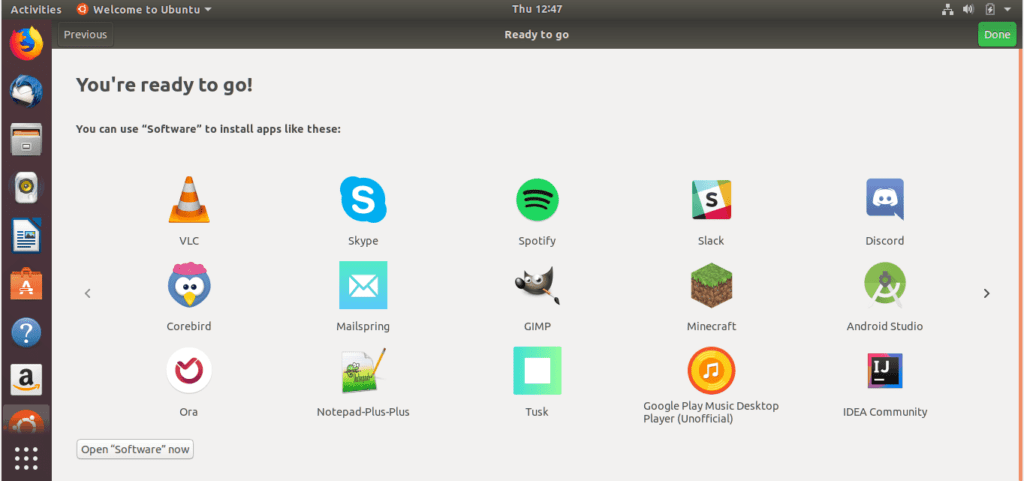Image resolution: width=1024 pixels, height=481 pixels.
Task: Open the Spotify app entry
Action: [537, 200]
